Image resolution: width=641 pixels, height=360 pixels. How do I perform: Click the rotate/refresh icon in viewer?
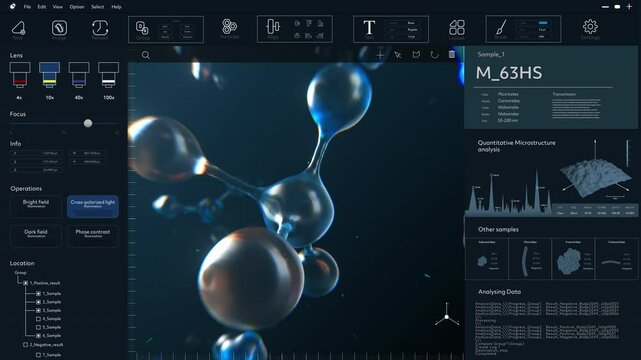434,55
